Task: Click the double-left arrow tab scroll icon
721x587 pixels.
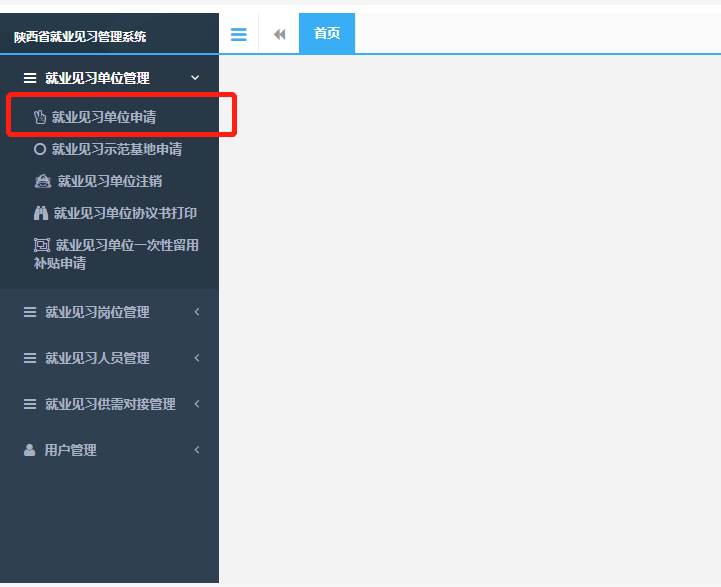Action: click(x=279, y=34)
